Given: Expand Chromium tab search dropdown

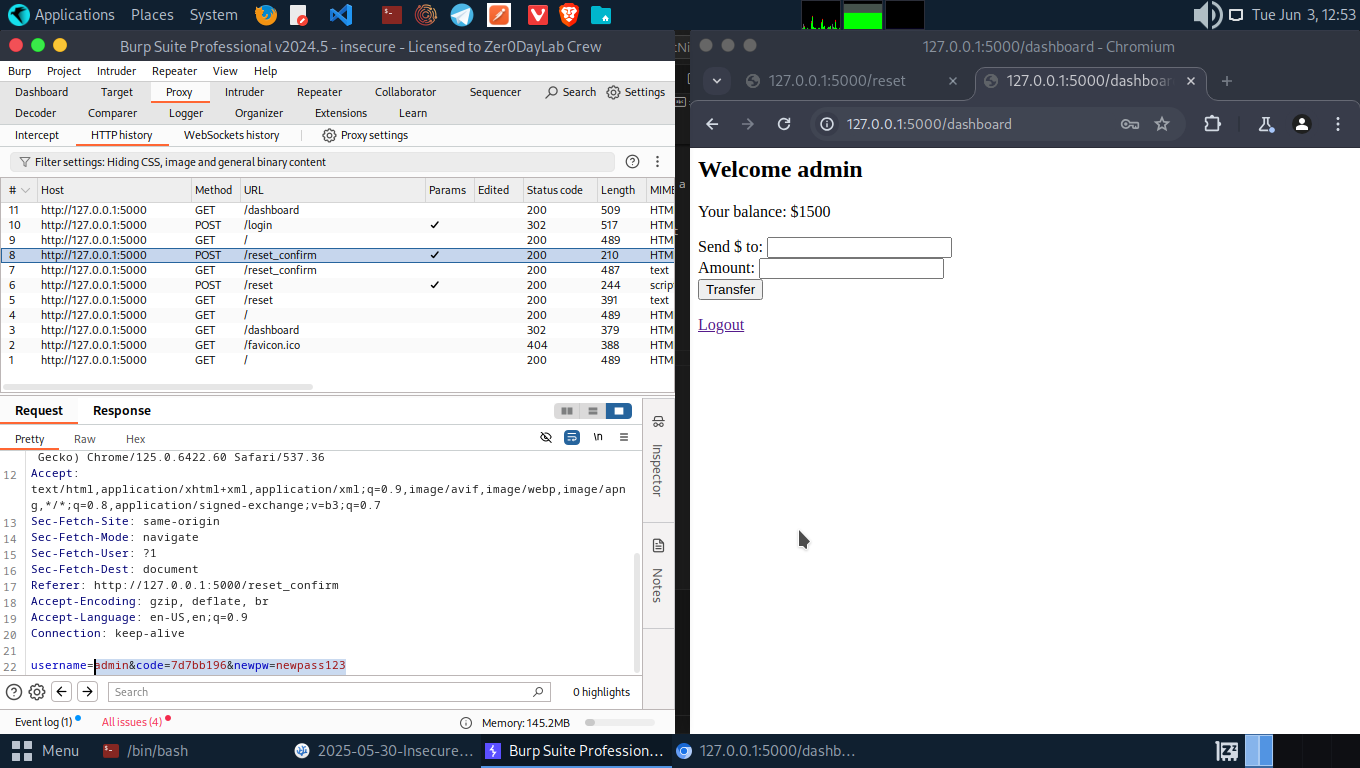Looking at the screenshot, I should (717, 82).
